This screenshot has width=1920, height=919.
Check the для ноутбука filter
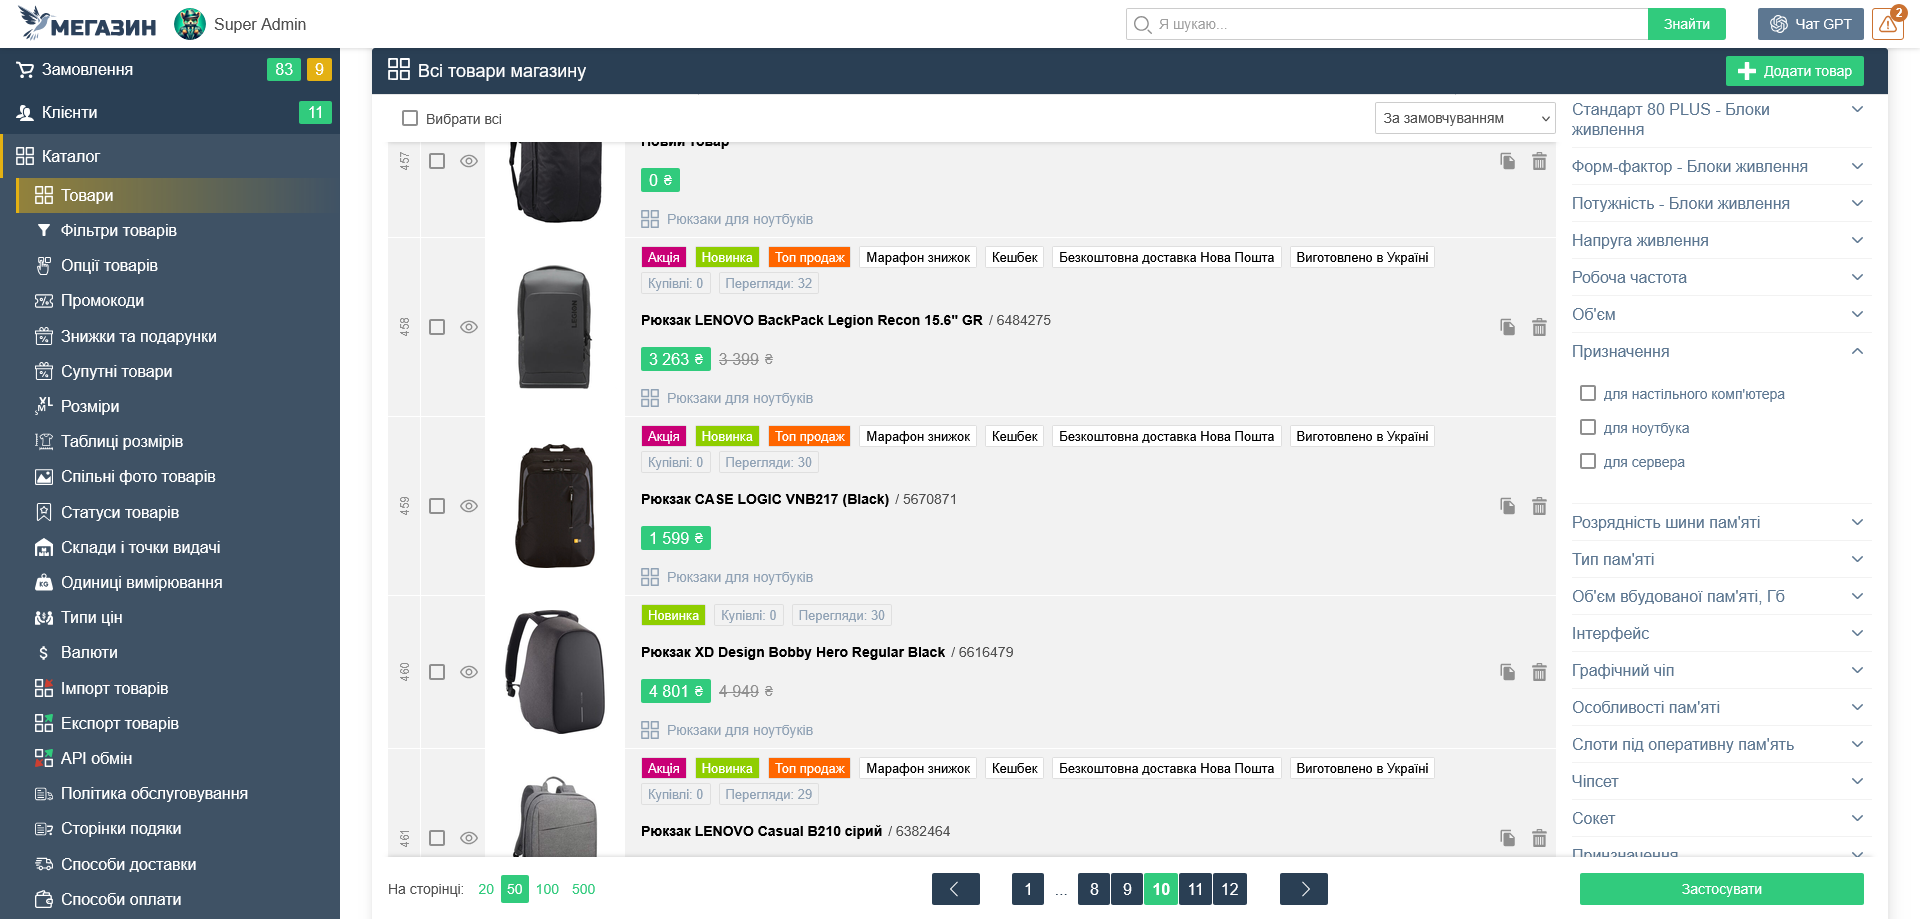point(1588,428)
